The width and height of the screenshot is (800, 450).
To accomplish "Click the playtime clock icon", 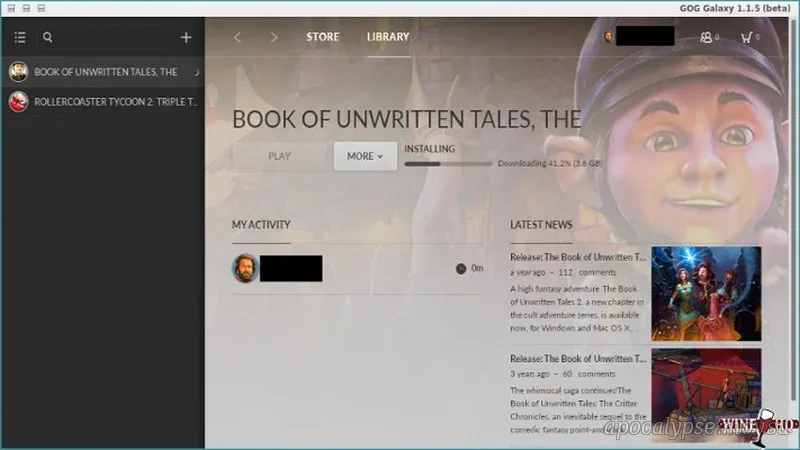I will [460, 268].
